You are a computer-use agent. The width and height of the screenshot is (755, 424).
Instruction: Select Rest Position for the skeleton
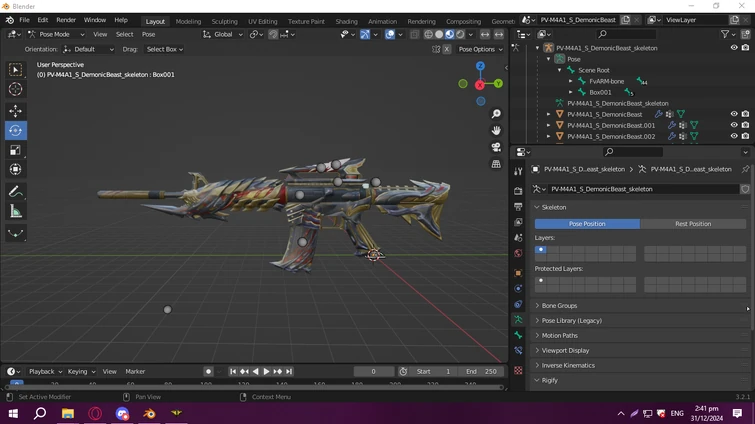(x=693, y=224)
